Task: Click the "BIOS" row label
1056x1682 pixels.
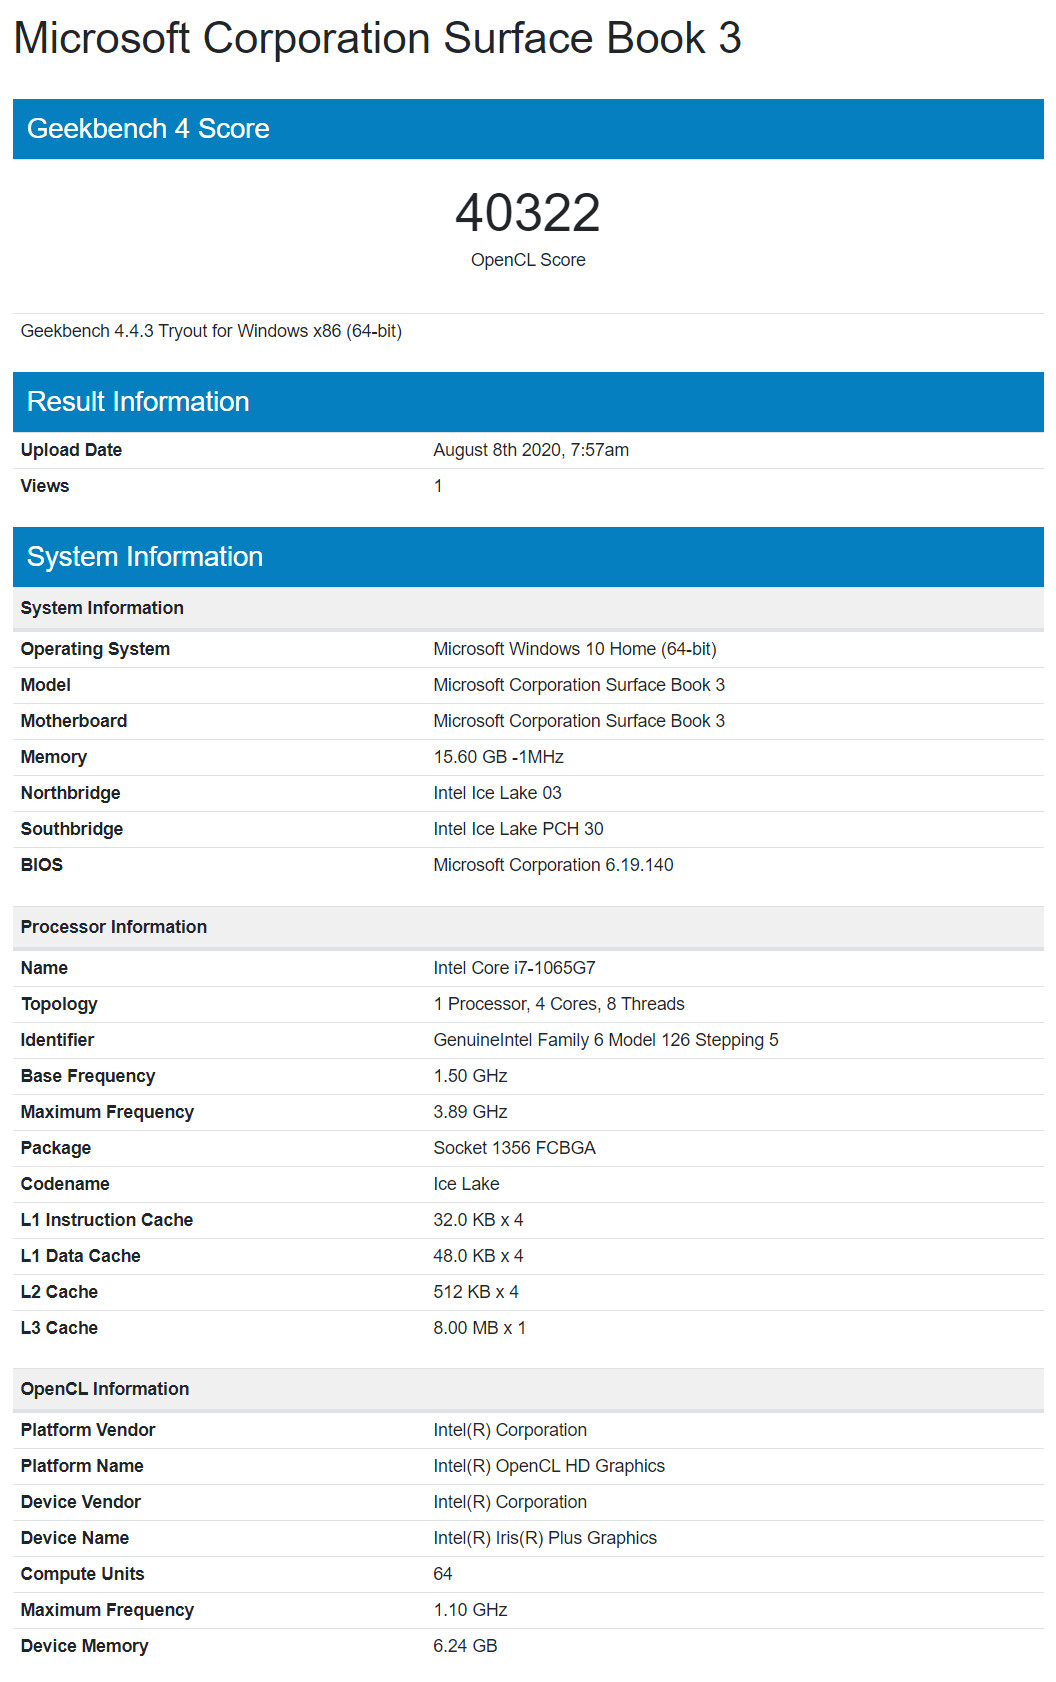Action: (42, 865)
